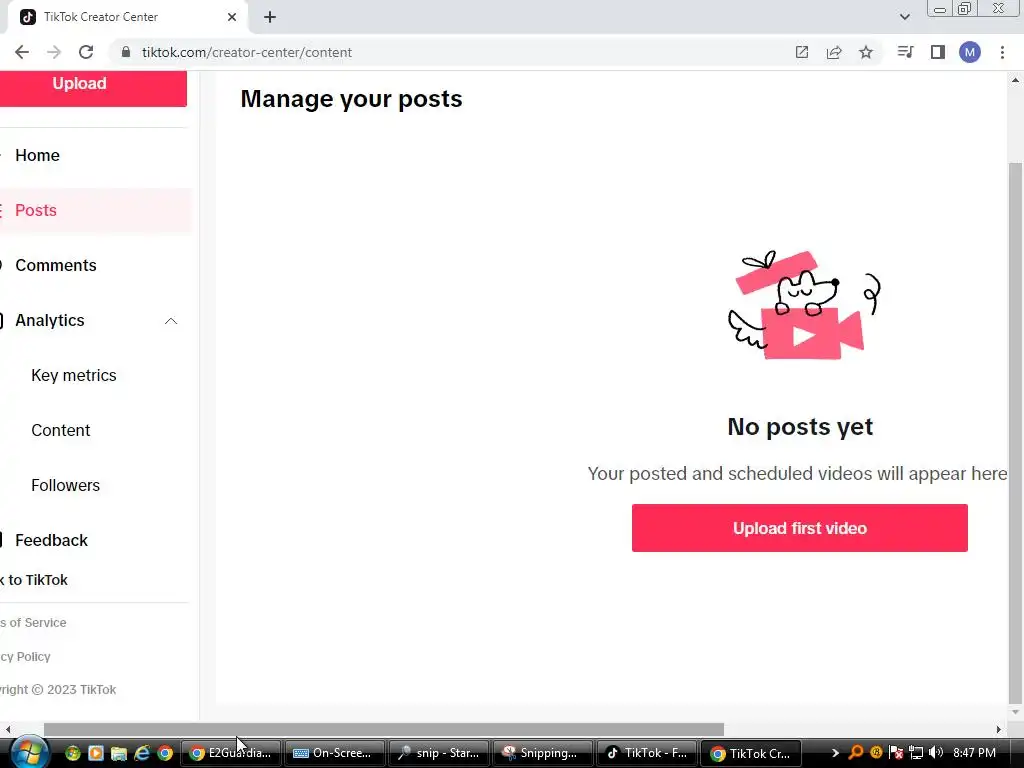Click the volume speaker tray icon
The height and width of the screenshot is (768, 1024).
[x=936, y=753]
